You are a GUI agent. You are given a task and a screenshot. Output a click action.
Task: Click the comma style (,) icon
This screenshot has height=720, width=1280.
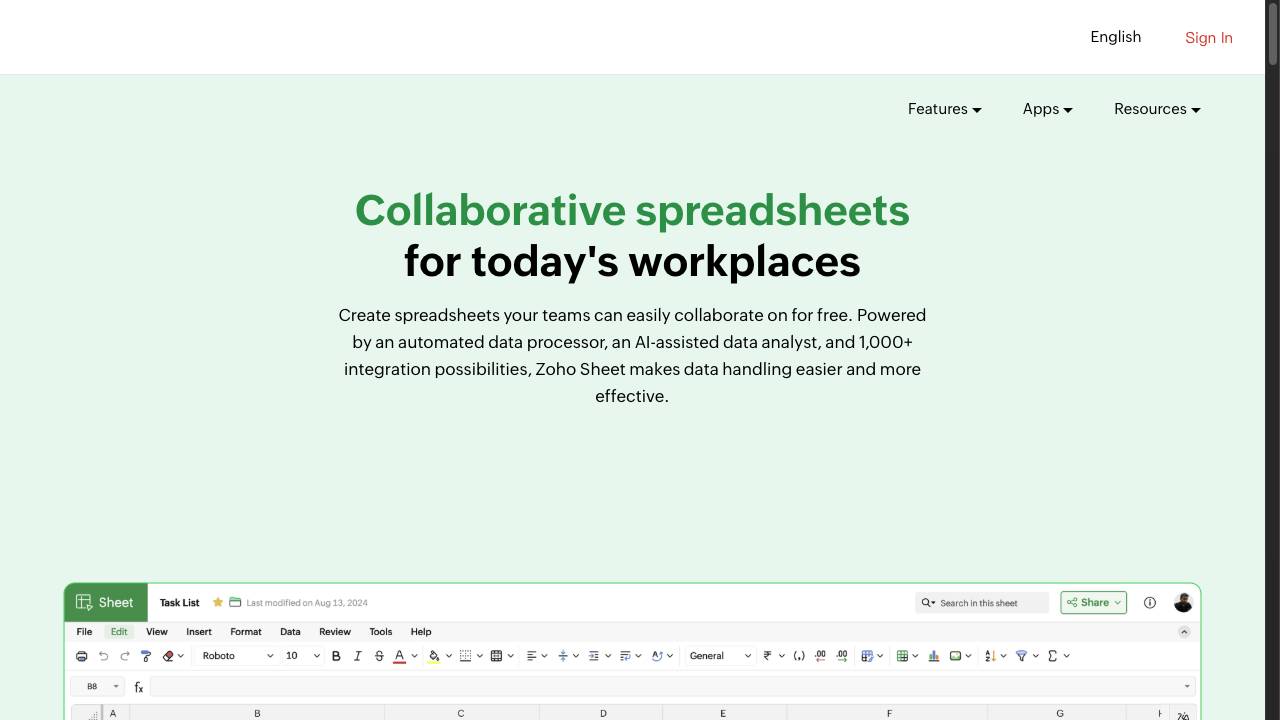(799, 656)
